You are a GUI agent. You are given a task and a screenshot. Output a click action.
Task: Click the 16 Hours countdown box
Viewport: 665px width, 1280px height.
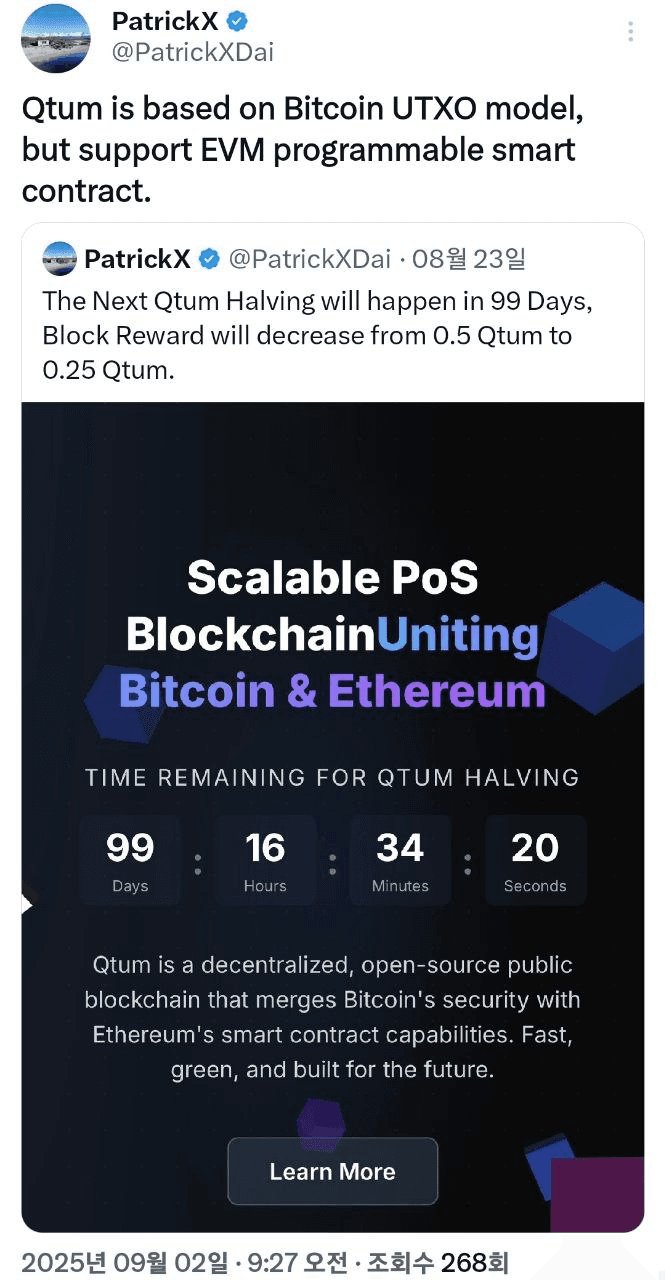tap(265, 860)
